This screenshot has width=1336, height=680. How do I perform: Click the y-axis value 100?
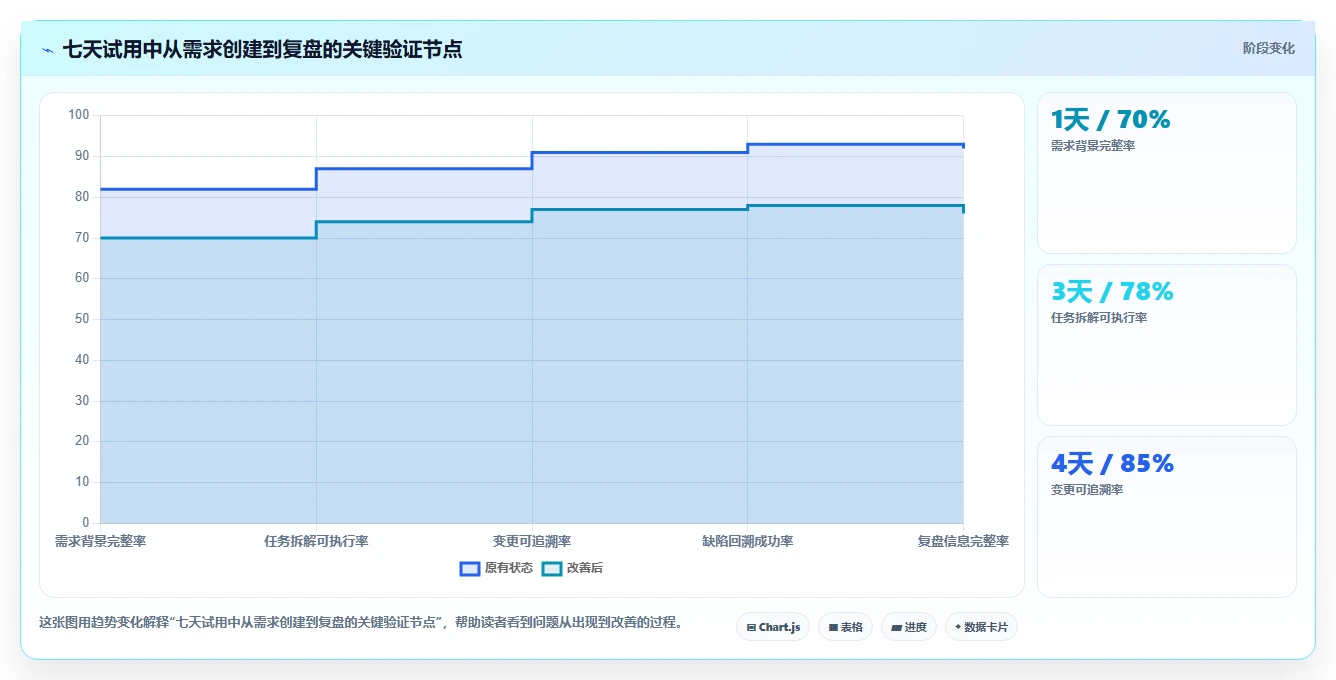click(79, 115)
